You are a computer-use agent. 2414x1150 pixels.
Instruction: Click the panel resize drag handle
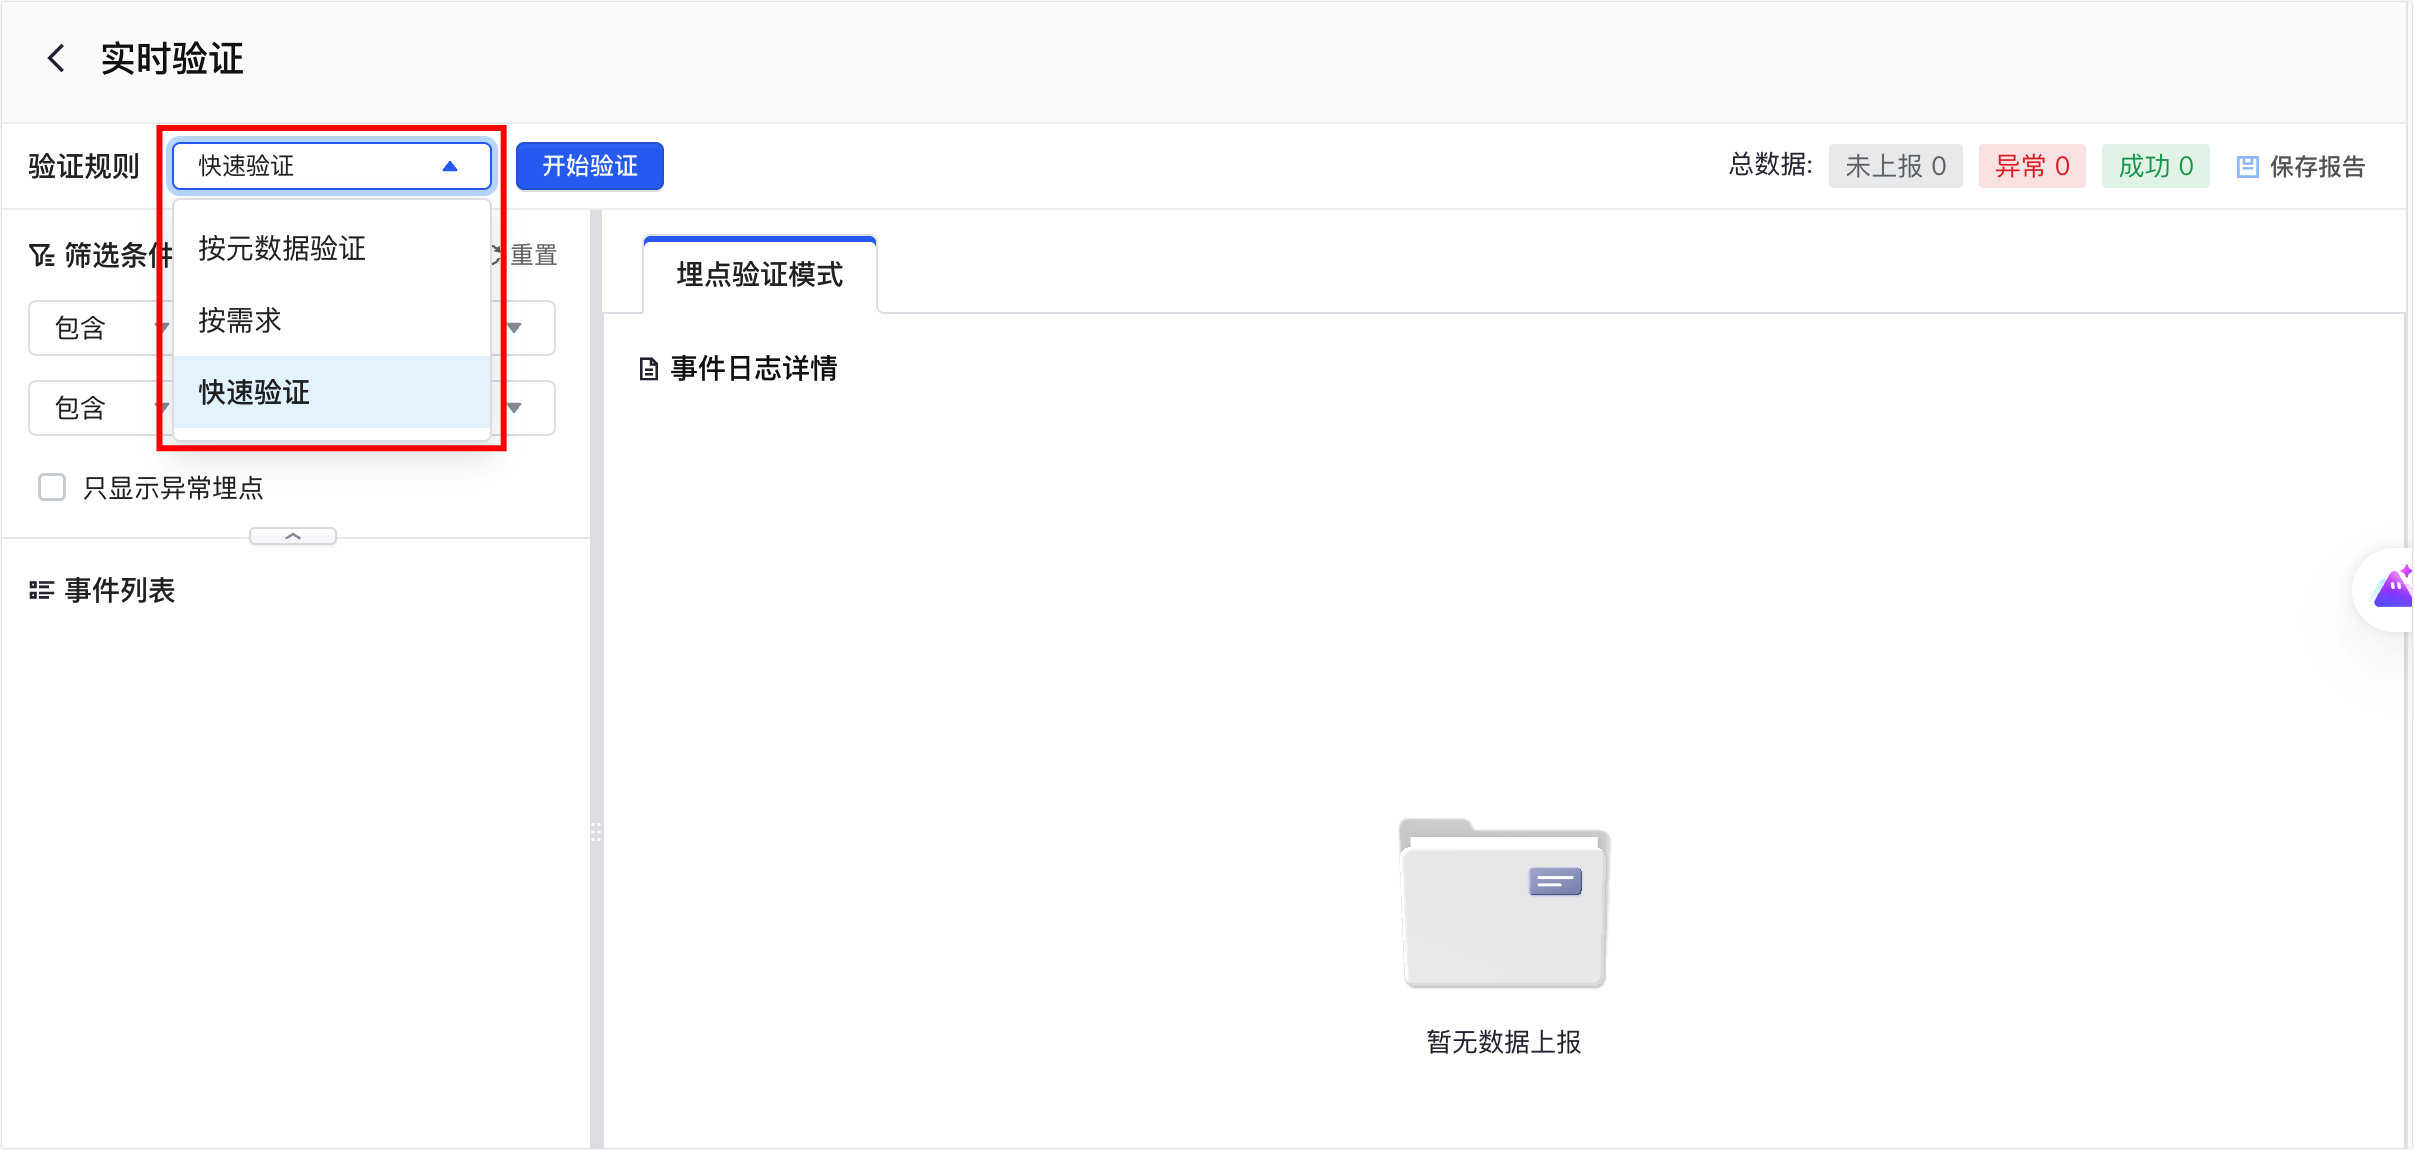pos(596,832)
